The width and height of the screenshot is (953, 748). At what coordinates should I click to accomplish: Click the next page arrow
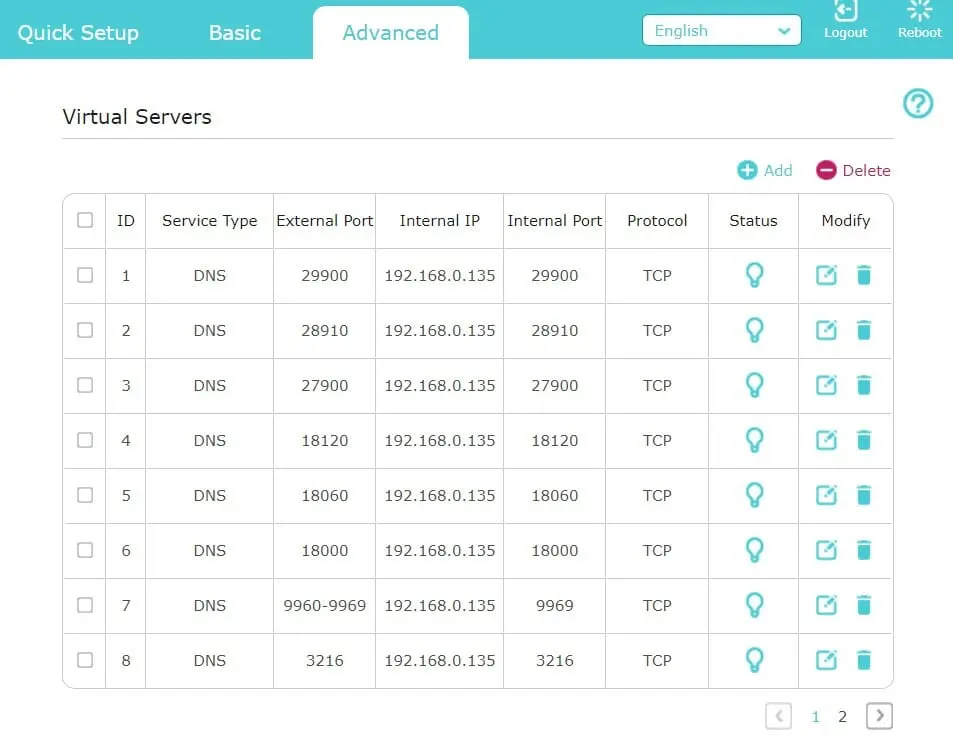tap(879, 716)
